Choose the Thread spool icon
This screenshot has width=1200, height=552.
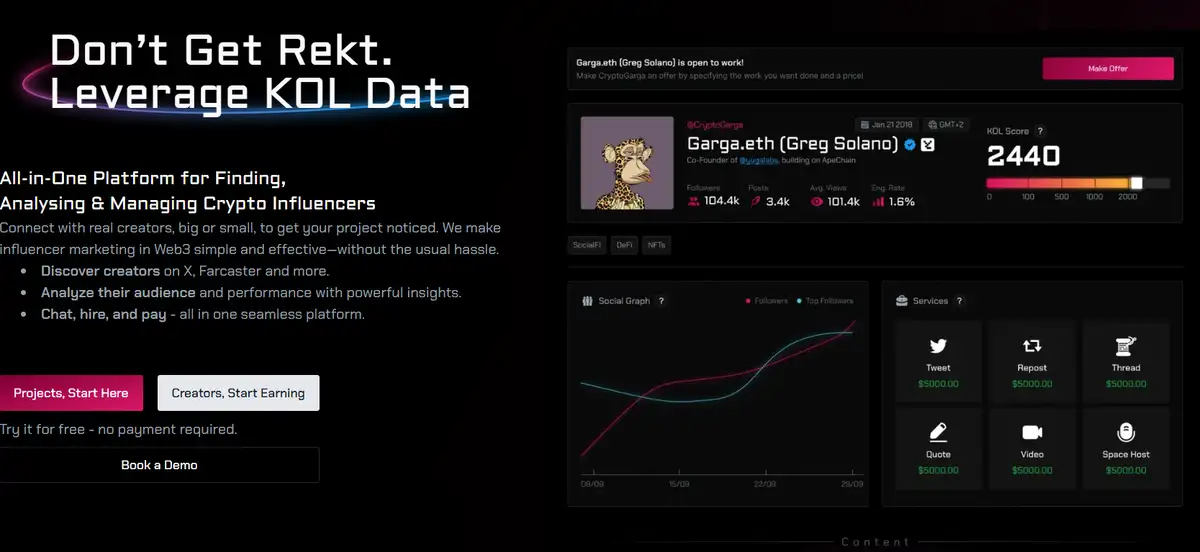[1126, 347]
